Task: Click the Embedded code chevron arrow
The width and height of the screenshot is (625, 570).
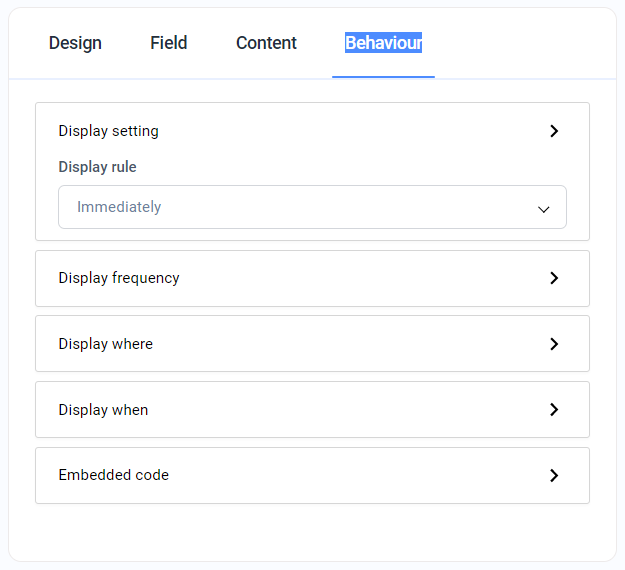Action: pyautogui.click(x=554, y=476)
